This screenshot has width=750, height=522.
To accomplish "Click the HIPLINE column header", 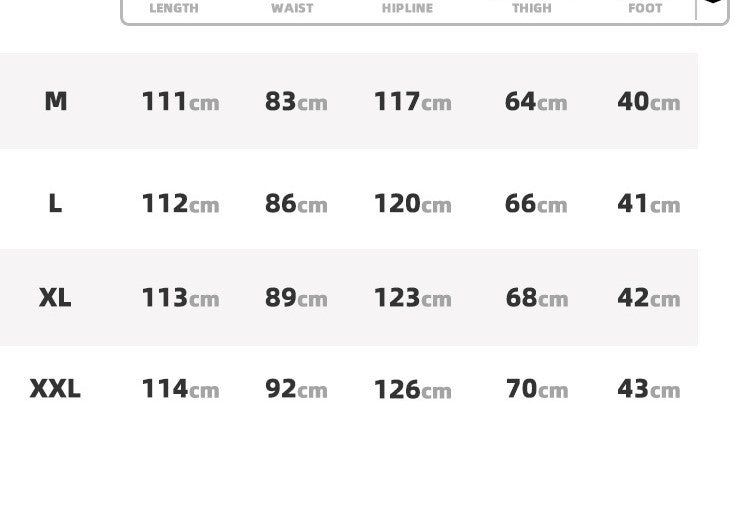I will click(x=407, y=8).
